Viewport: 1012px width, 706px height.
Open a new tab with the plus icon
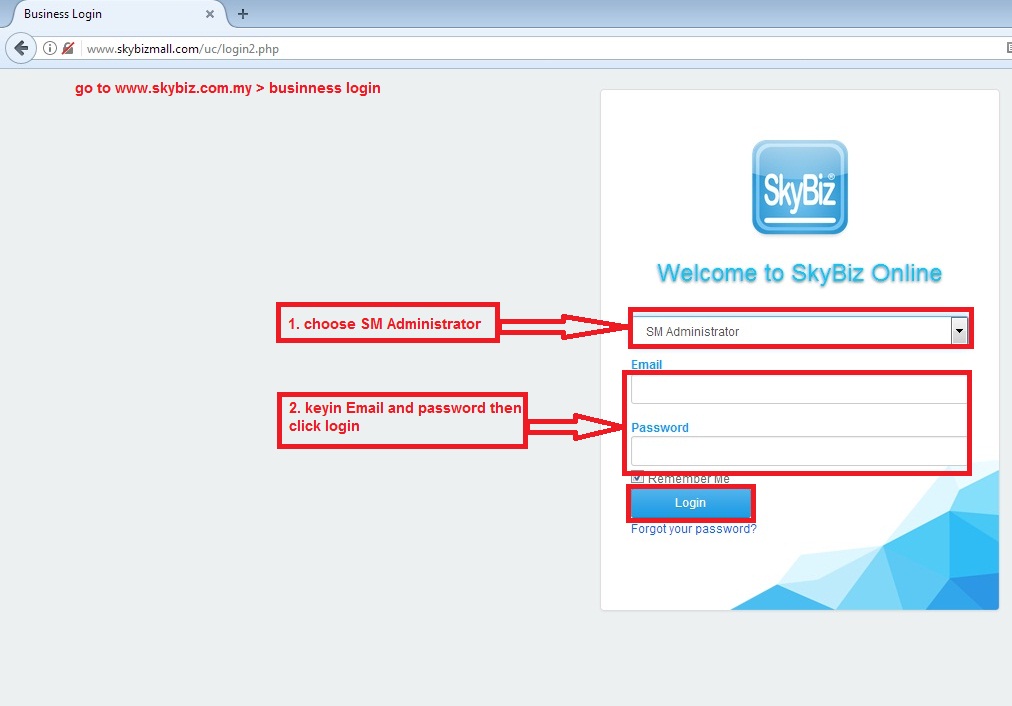click(x=241, y=14)
